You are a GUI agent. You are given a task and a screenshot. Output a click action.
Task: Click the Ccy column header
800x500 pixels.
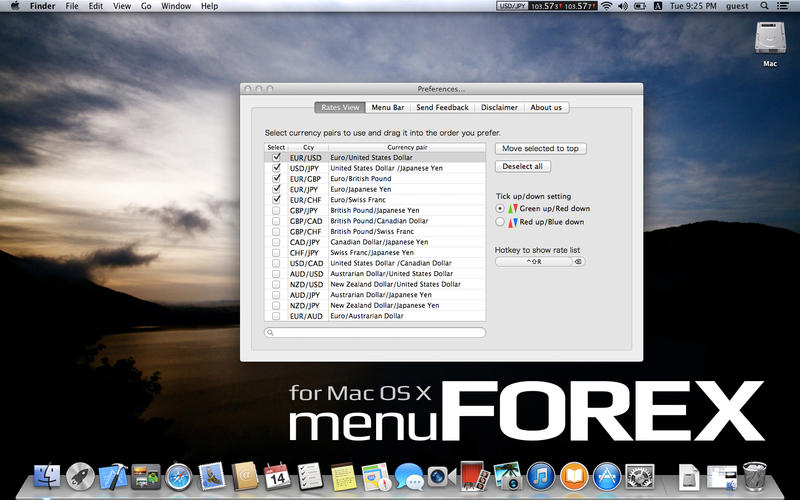pos(308,147)
